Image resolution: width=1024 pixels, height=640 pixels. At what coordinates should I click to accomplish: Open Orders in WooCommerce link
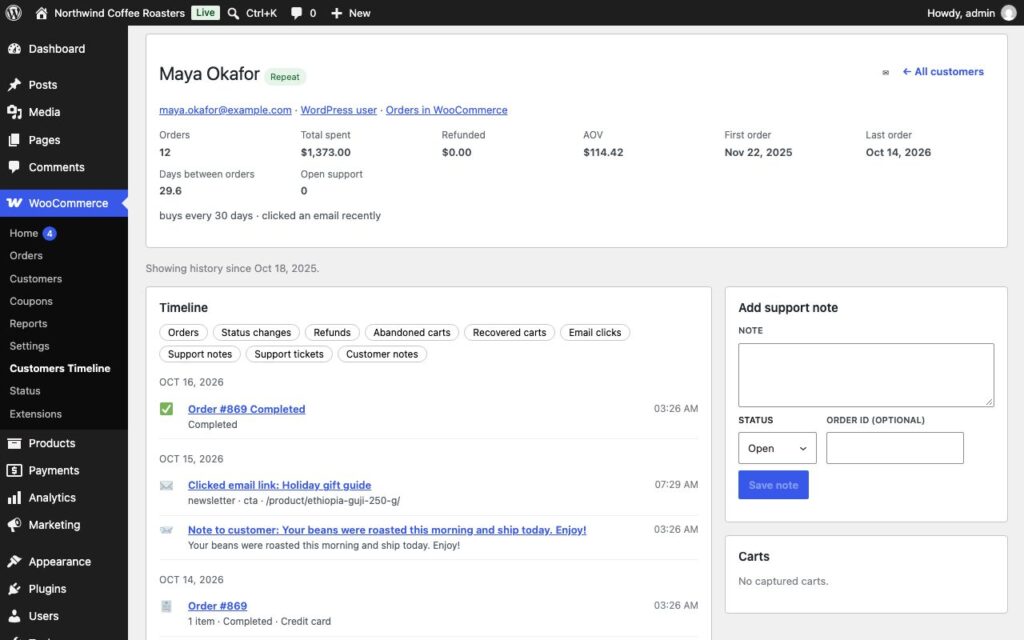tap(447, 110)
